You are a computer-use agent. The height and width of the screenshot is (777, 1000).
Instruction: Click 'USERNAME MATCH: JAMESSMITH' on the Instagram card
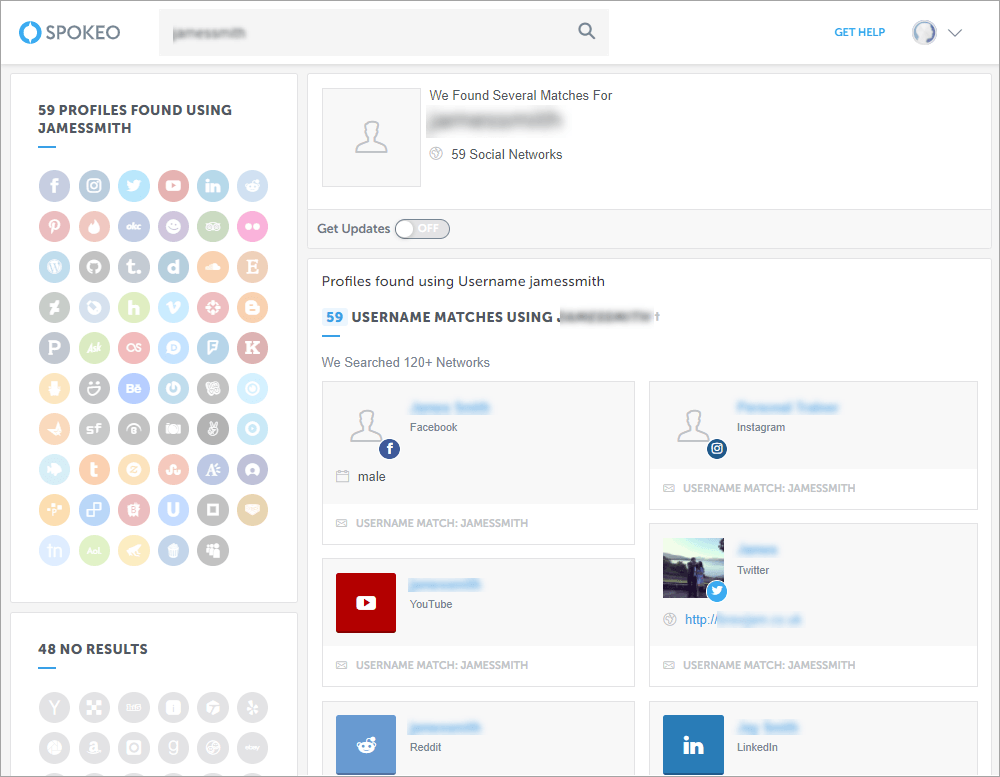[768, 489]
